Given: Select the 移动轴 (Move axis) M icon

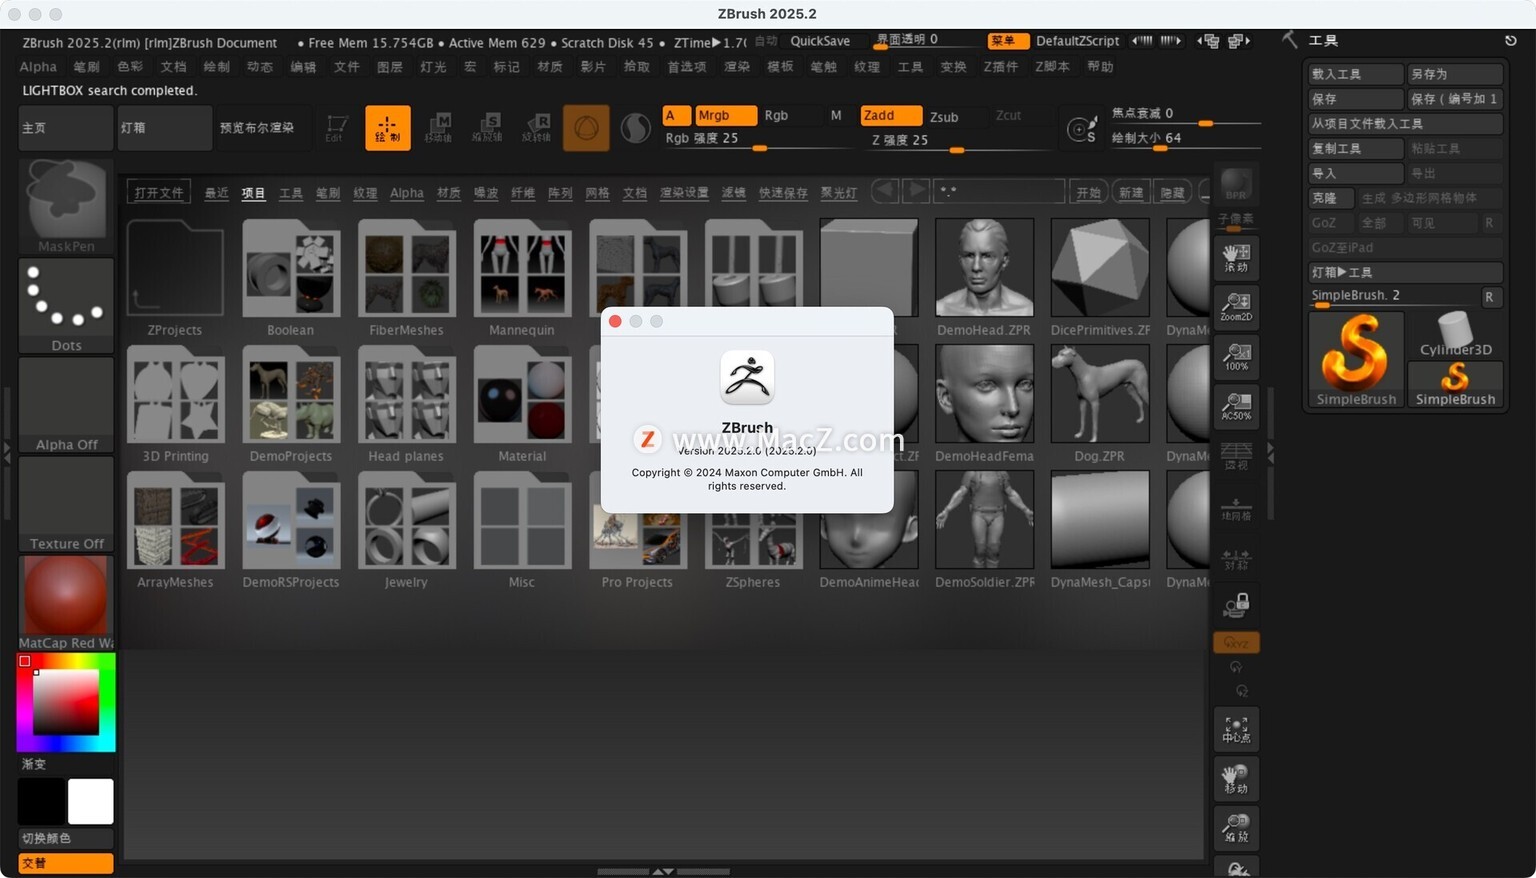Looking at the screenshot, I should (438, 128).
